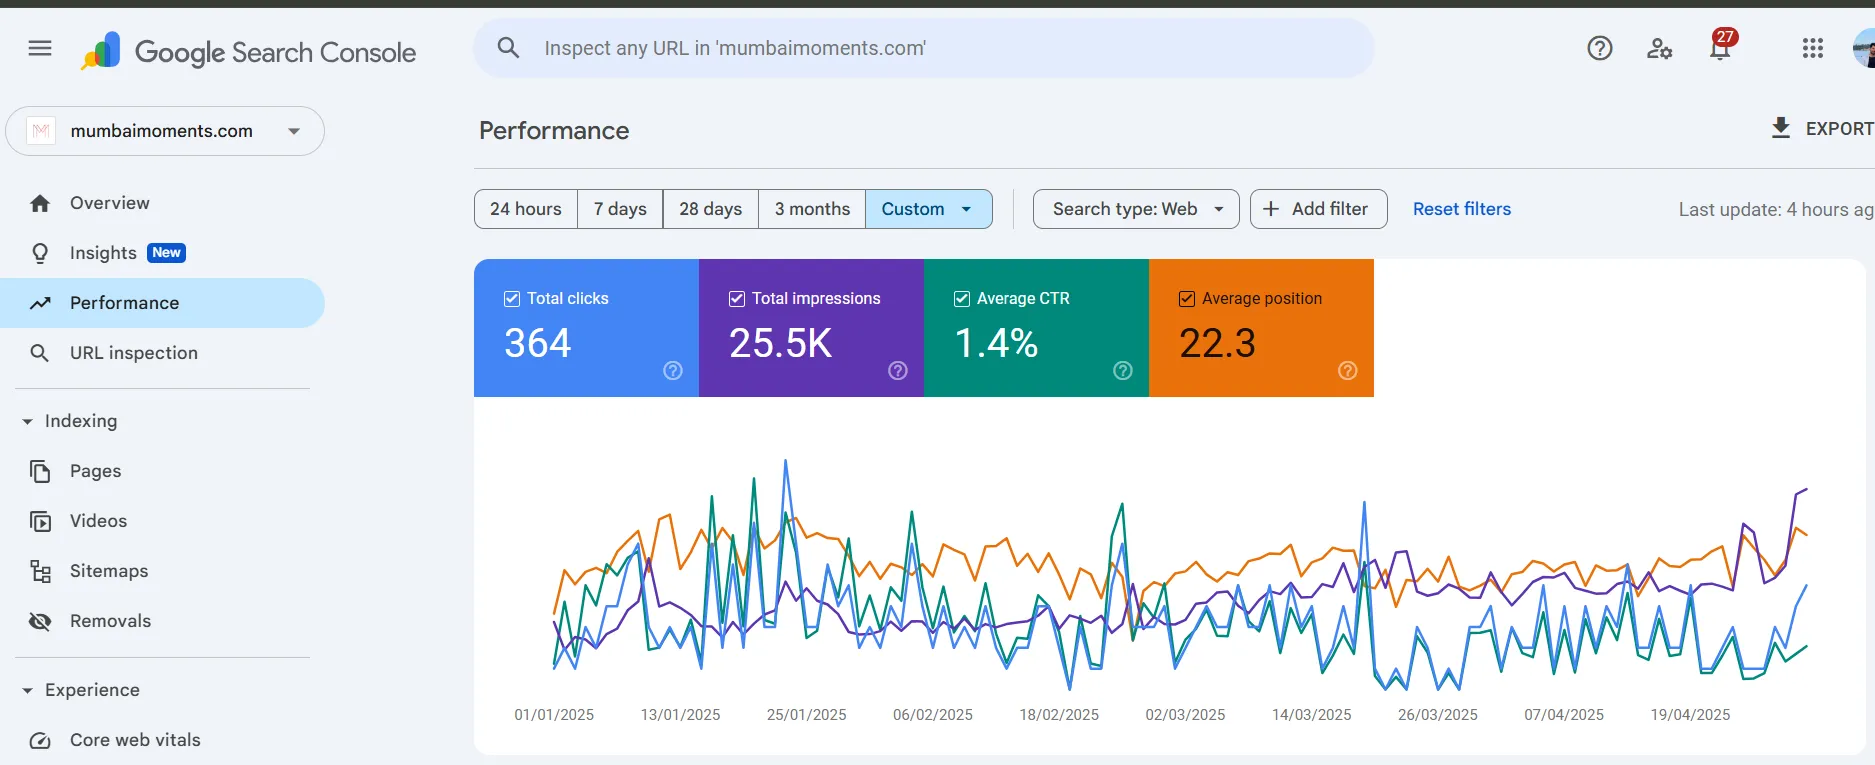Image resolution: width=1875 pixels, height=765 pixels.
Task: Open the Google apps grid
Action: pyautogui.click(x=1813, y=48)
